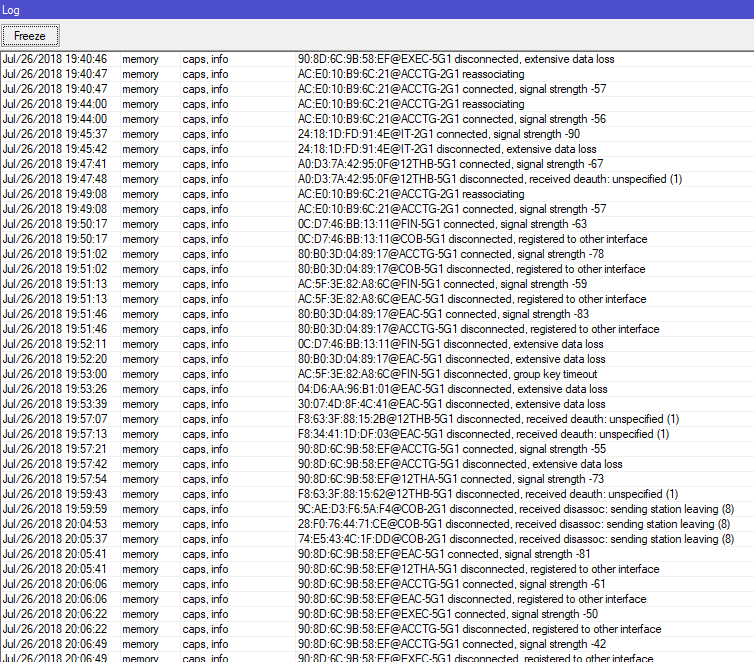The image size is (754, 662).
Task: Click the Log window title bar
Action: (x=377, y=9)
